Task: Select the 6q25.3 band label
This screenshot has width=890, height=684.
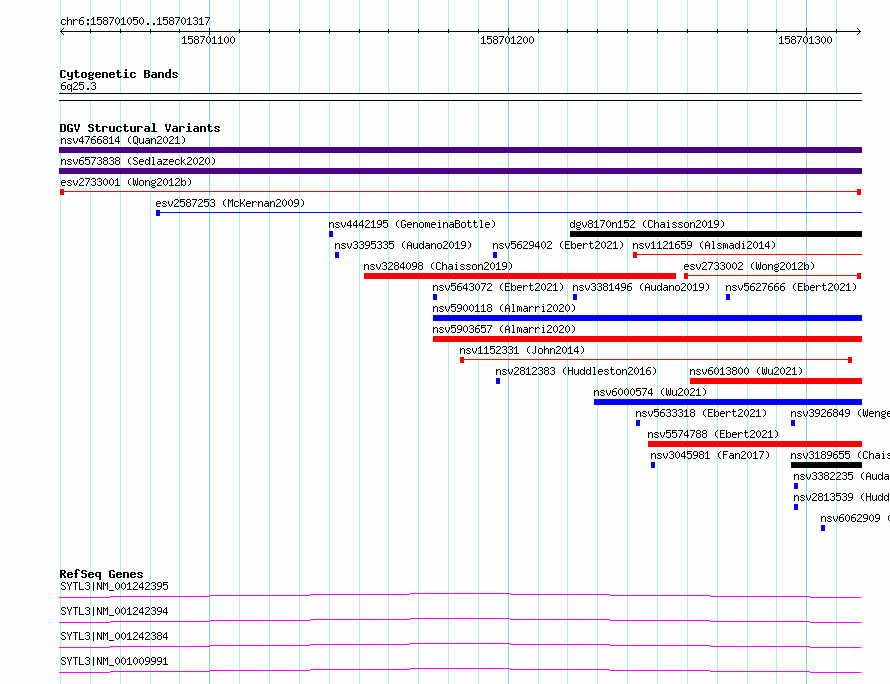Action: click(x=78, y=86)
